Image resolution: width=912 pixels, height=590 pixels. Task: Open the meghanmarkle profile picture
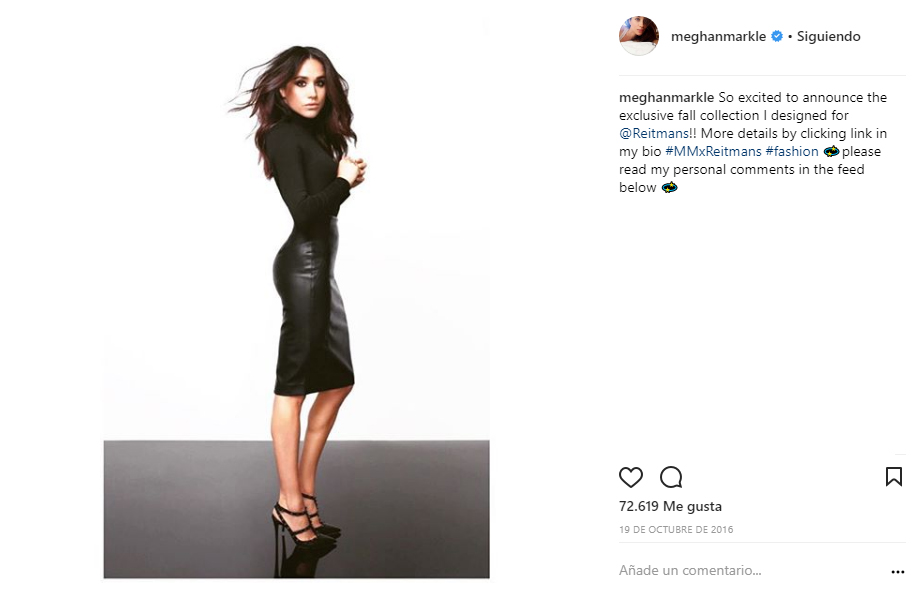tap(639, 36)
